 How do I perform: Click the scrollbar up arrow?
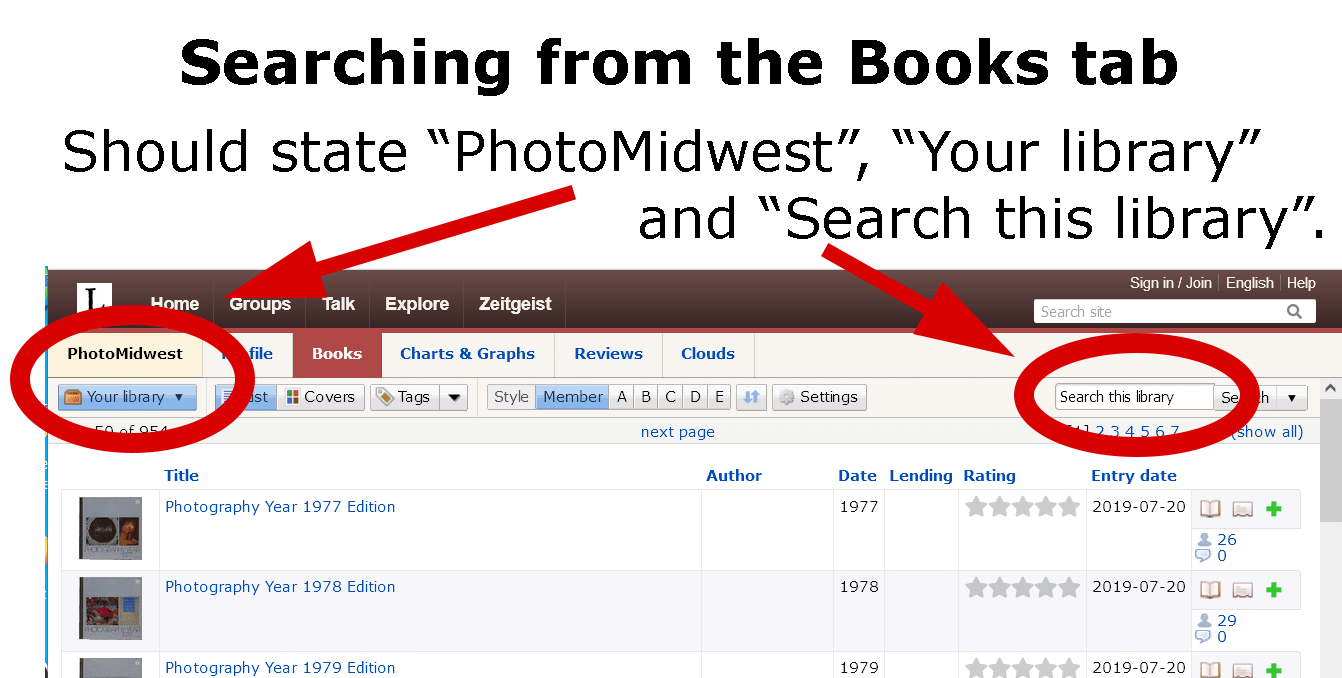click(x=1331, y=388)
